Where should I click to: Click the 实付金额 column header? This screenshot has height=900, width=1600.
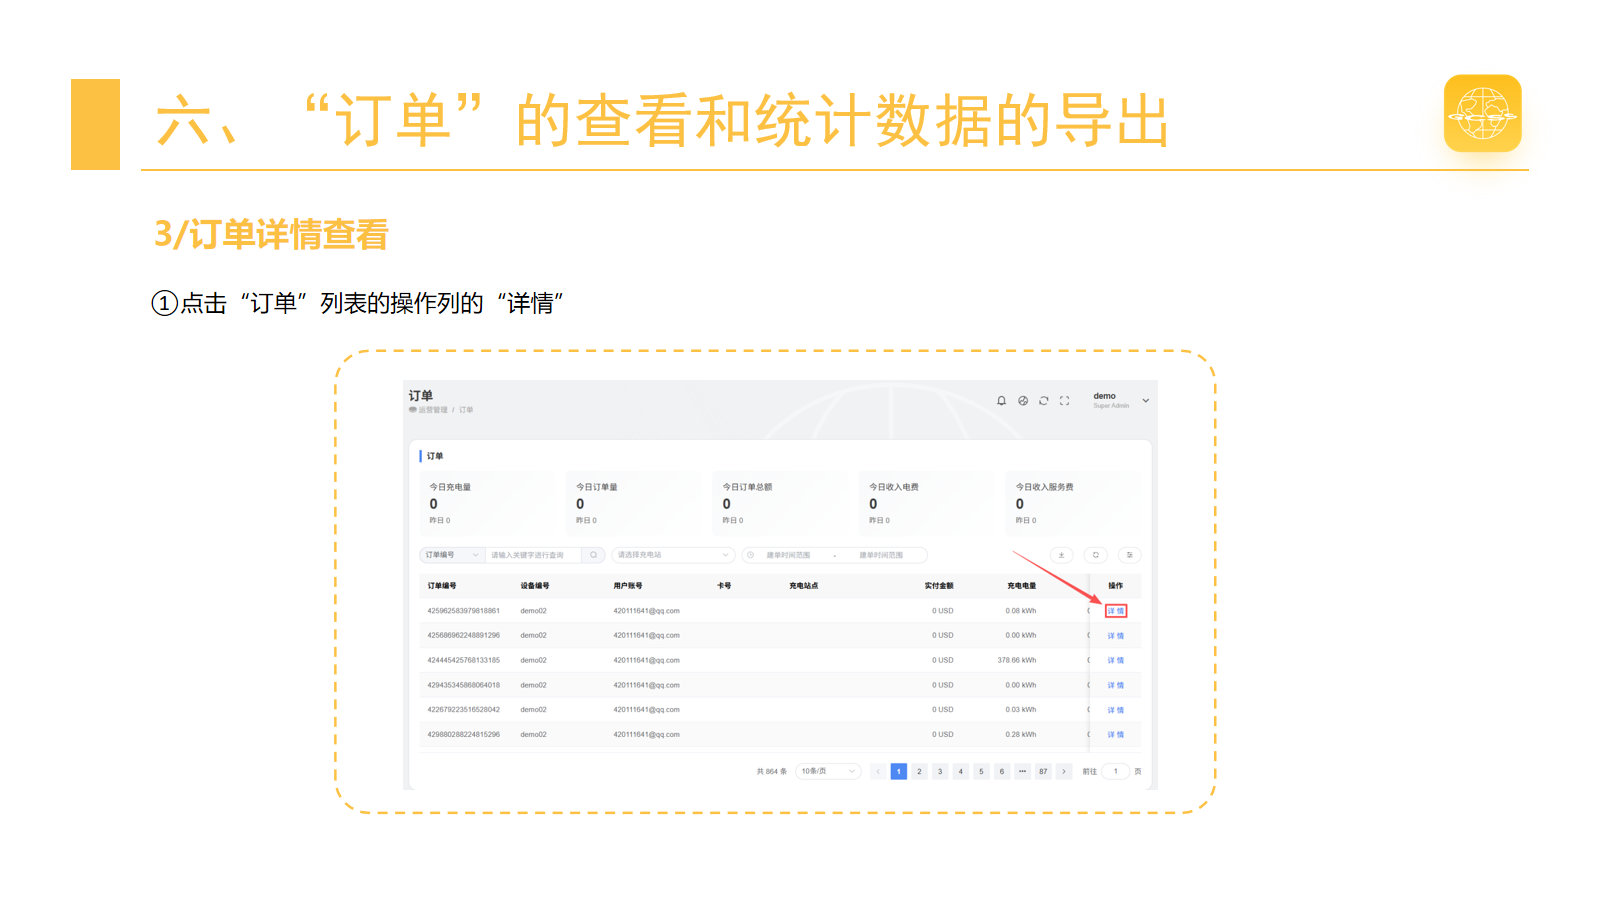pyautogui.click(x=939, y=586)
